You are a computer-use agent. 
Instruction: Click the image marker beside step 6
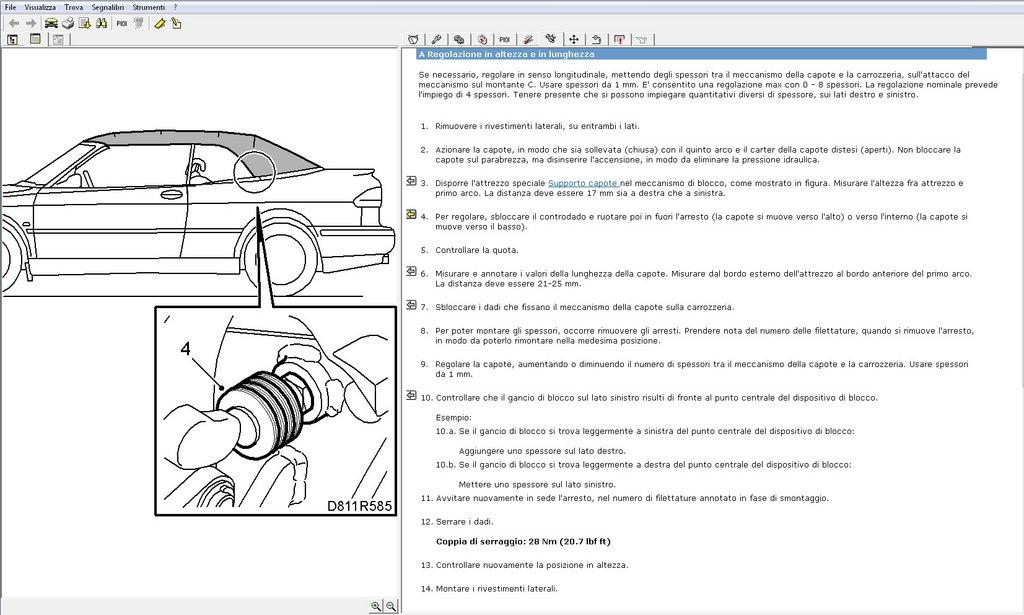[x=411, y=271]
